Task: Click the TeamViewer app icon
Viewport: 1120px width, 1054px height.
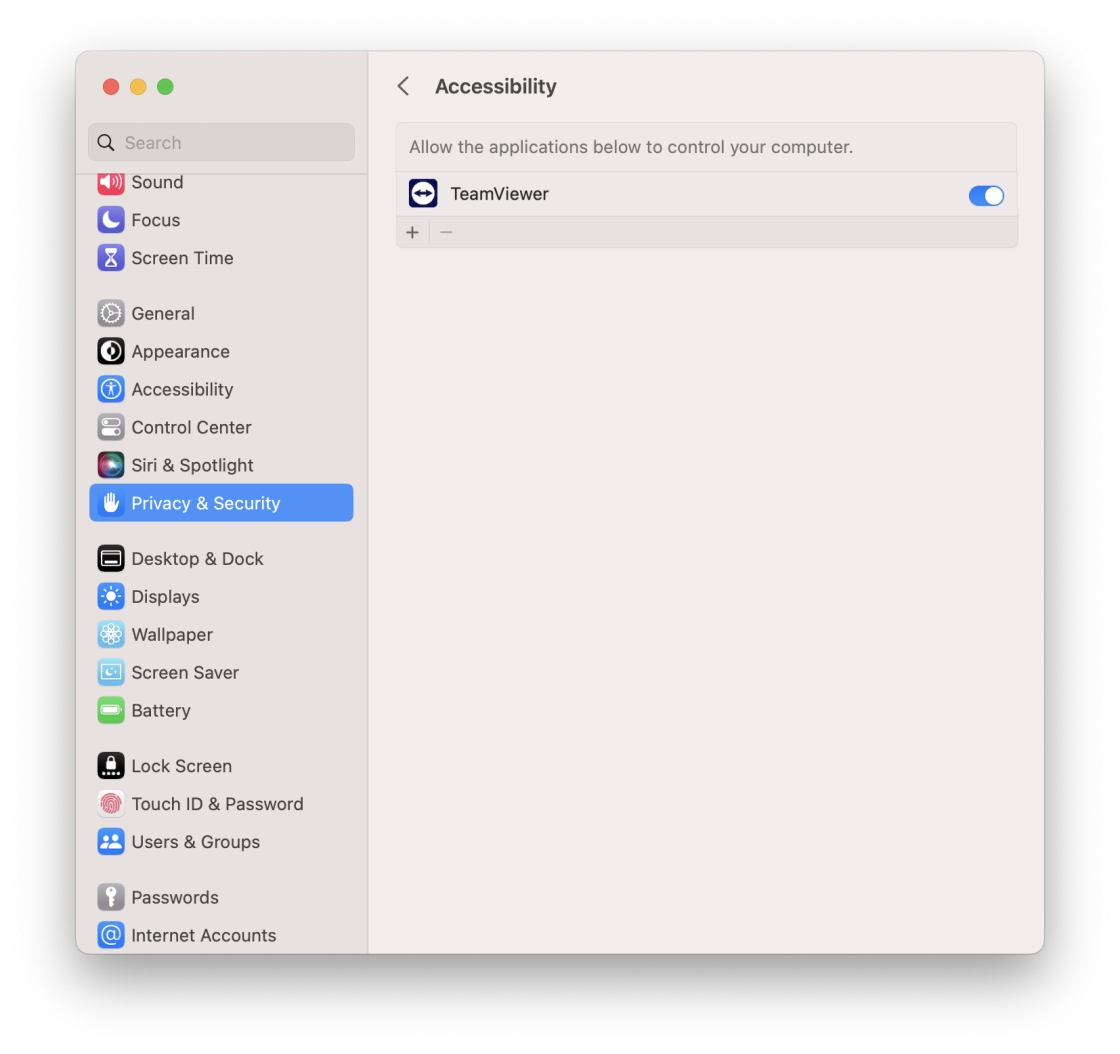Action: (422, 193)
